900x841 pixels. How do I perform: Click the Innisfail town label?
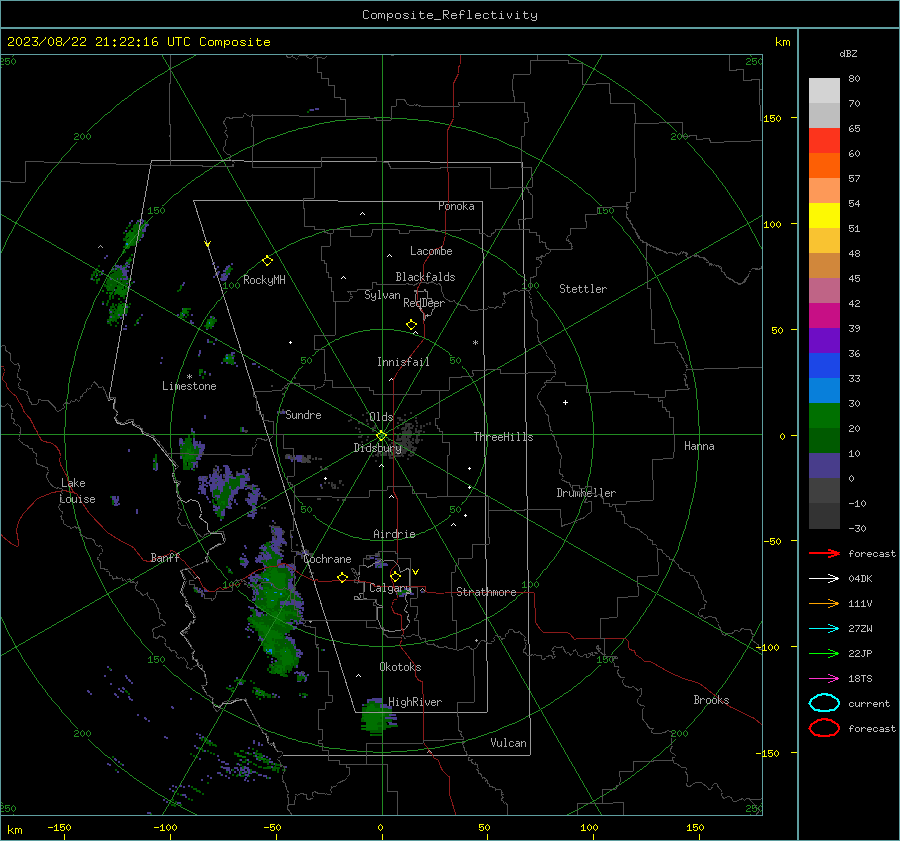pos(403,362)
